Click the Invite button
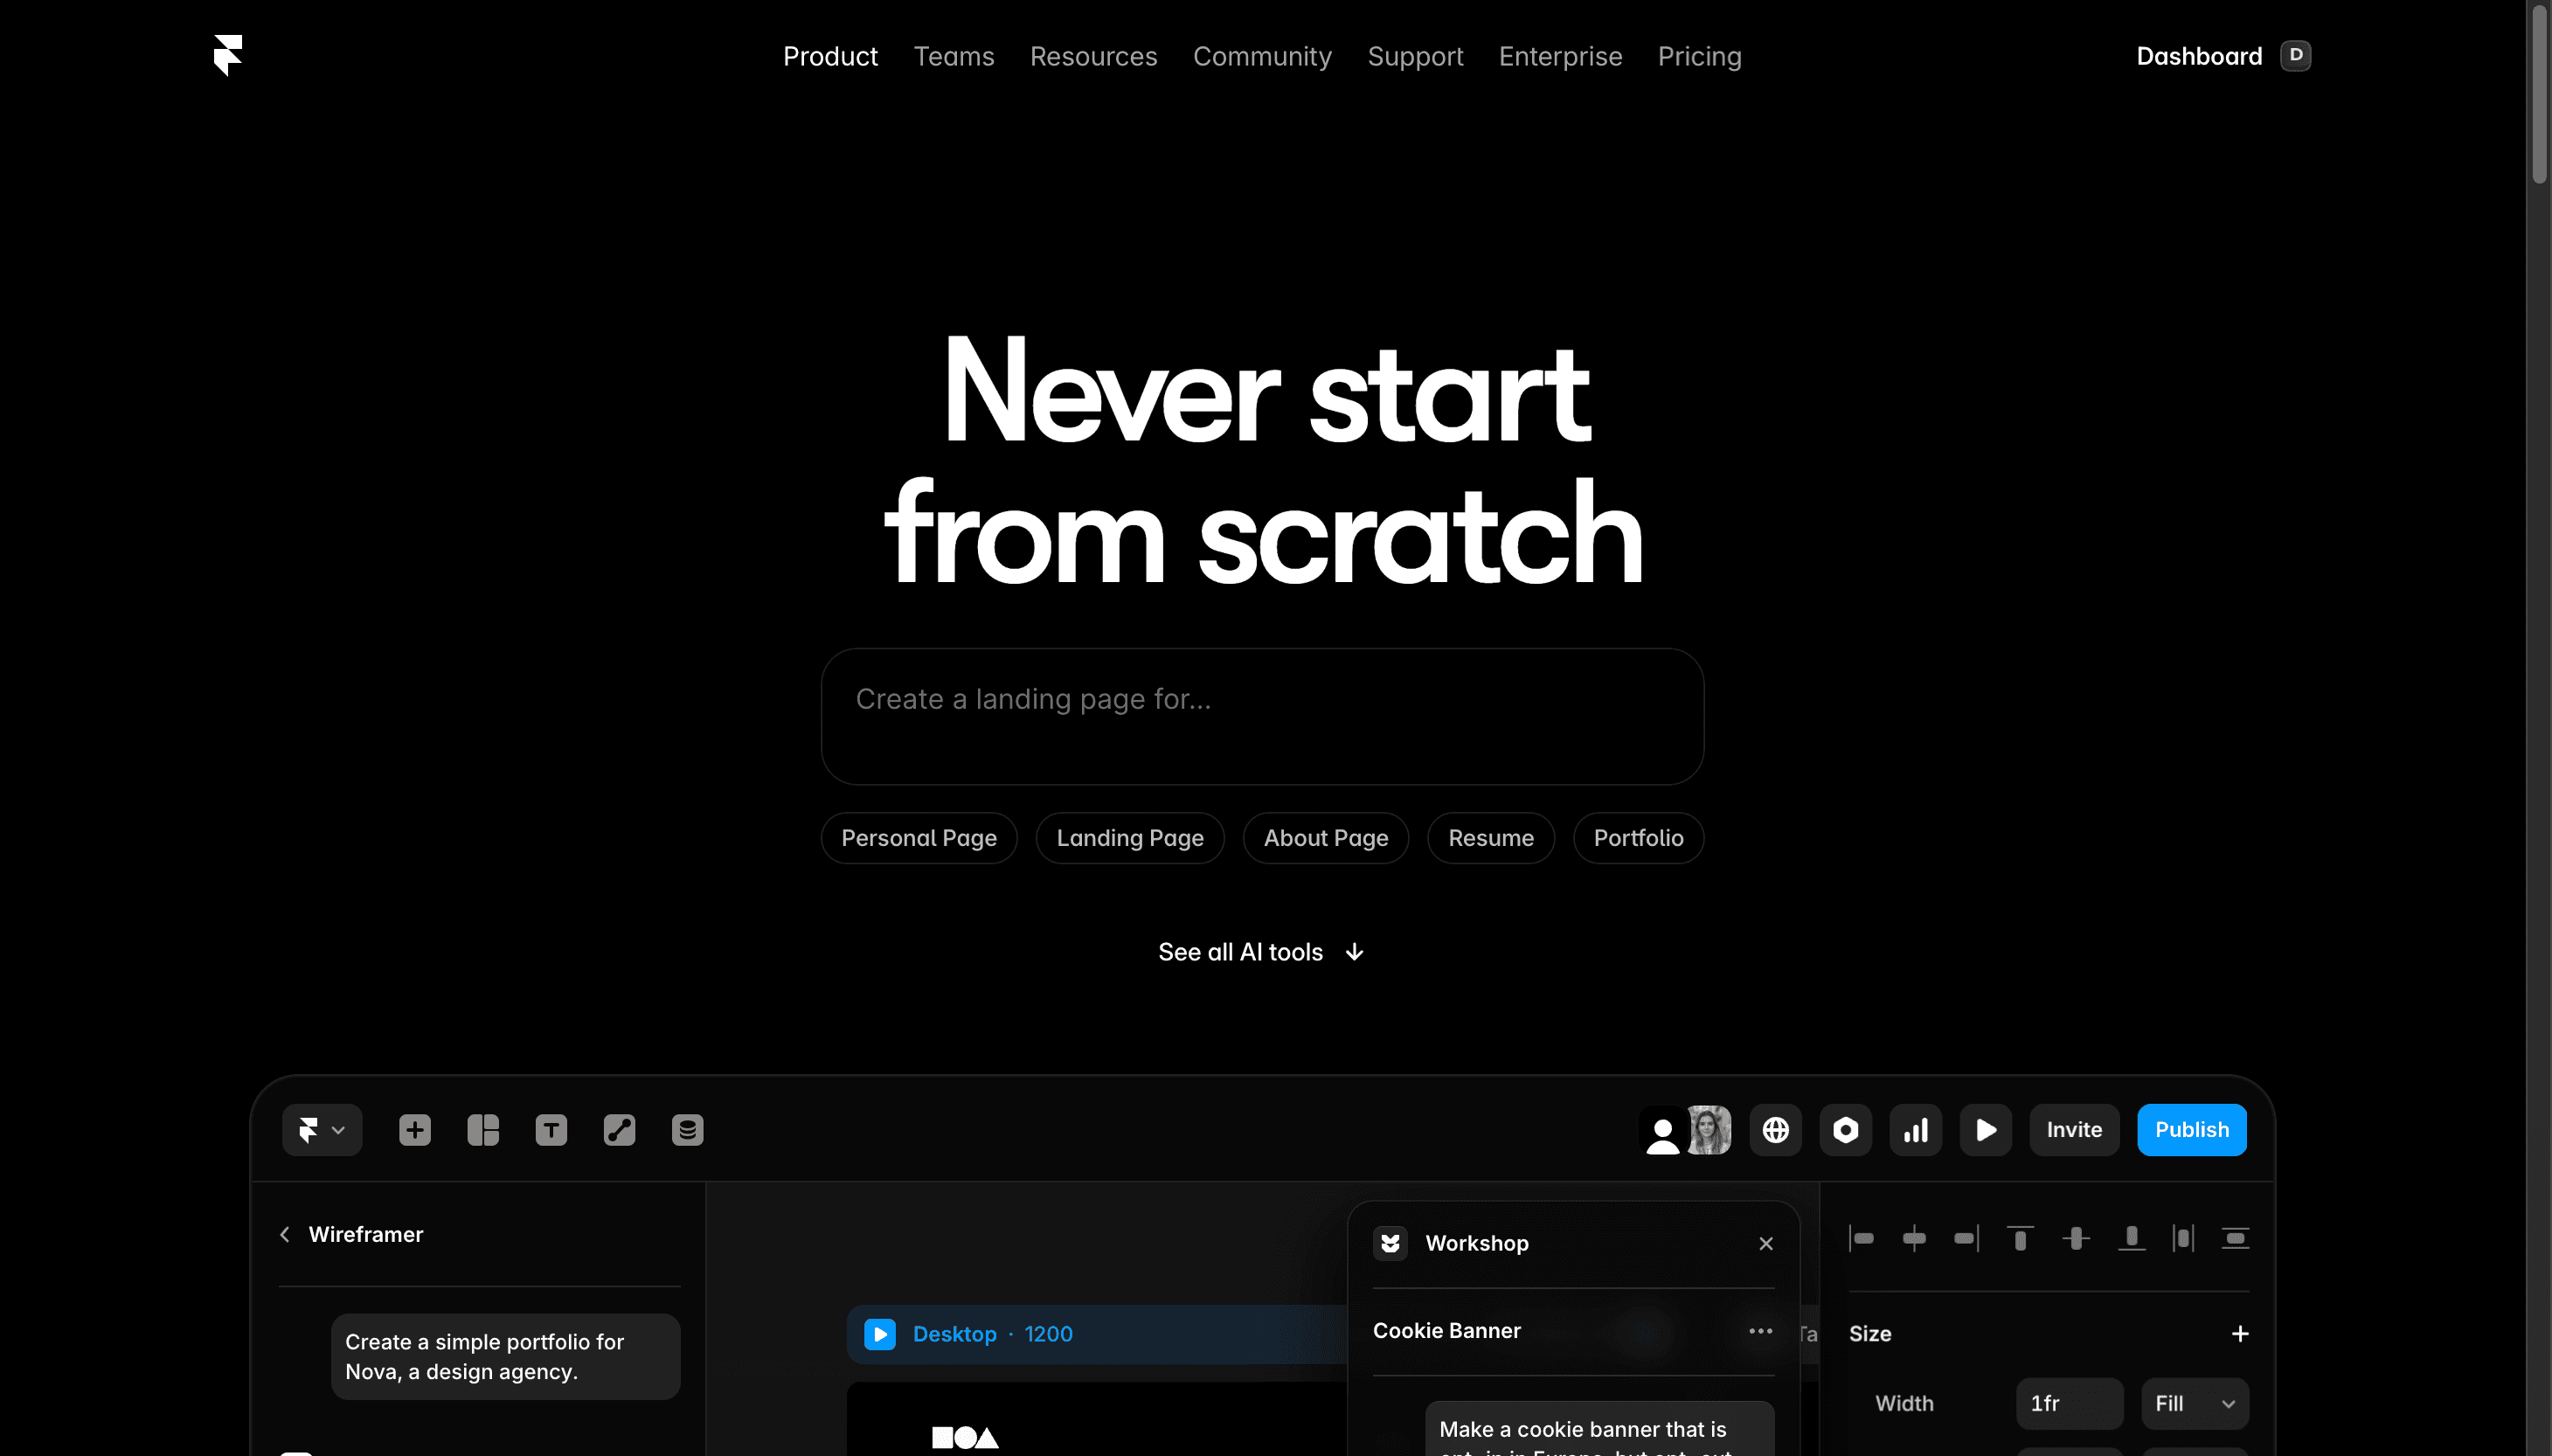This screenshot has width=2552, height=1456. pos(2074,1130)
